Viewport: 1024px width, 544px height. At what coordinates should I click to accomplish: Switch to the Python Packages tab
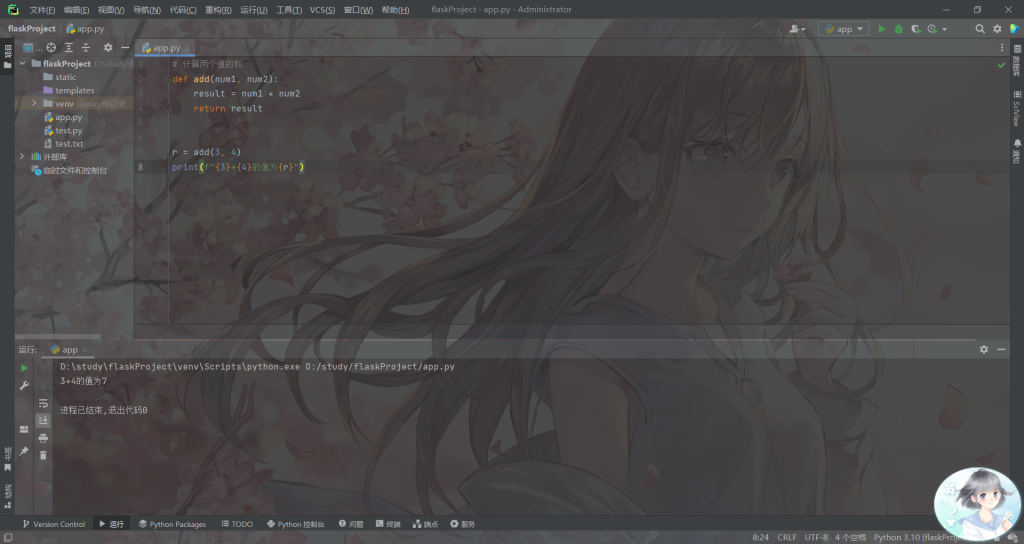pos(172,524)
